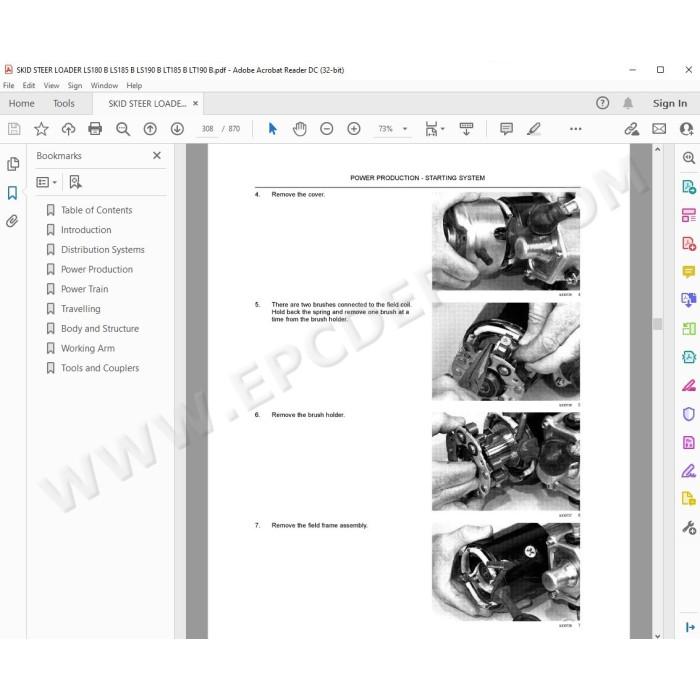Switch to the Home tab
Viewport: 700px width, 700px height.
pos(21,104)
